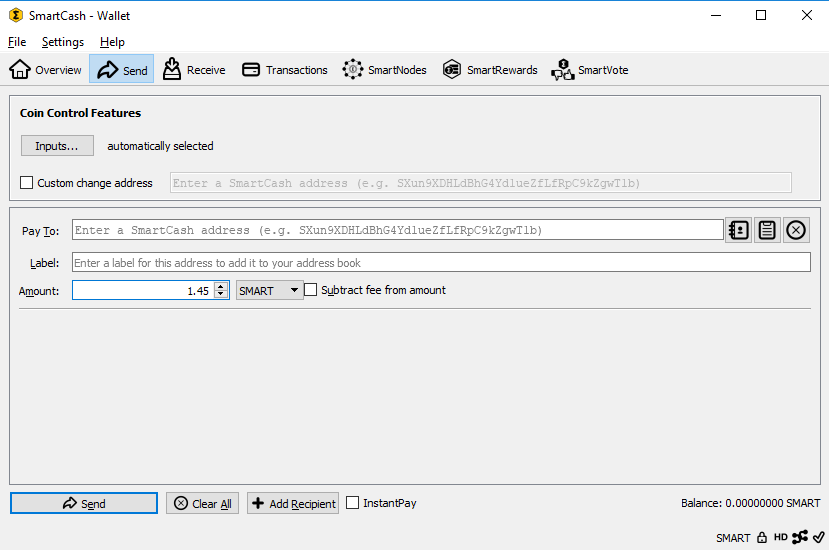
Task: Click the Coin Control Features heading
Action: [80, 113]
